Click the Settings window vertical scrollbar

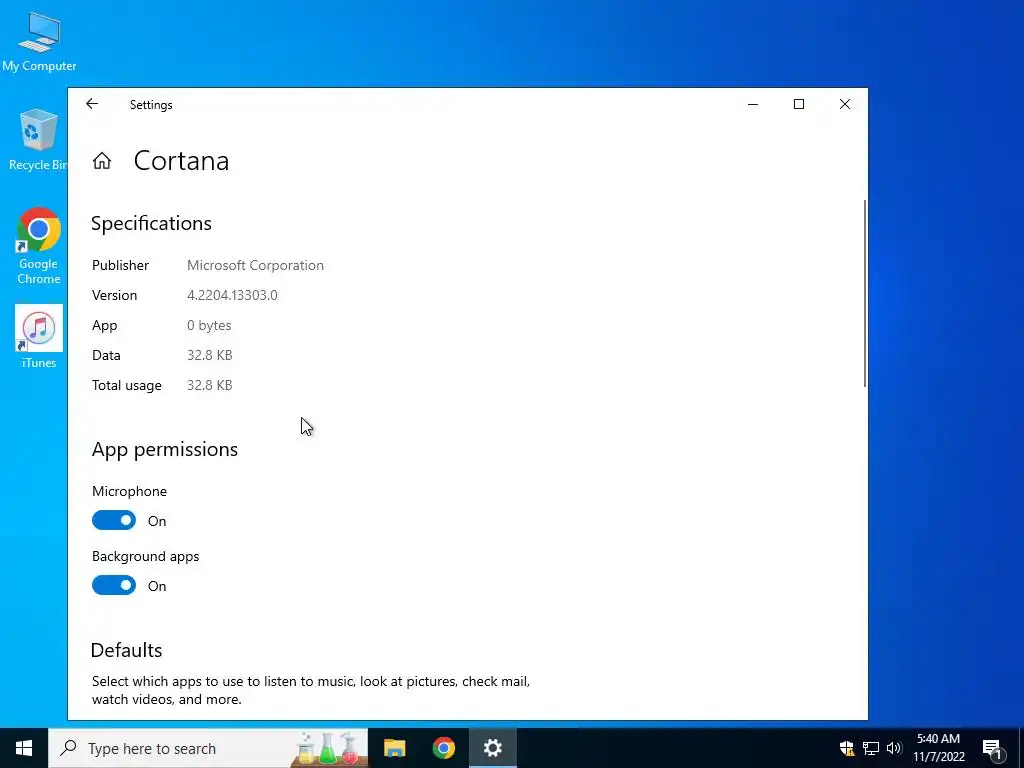(865, 293)
